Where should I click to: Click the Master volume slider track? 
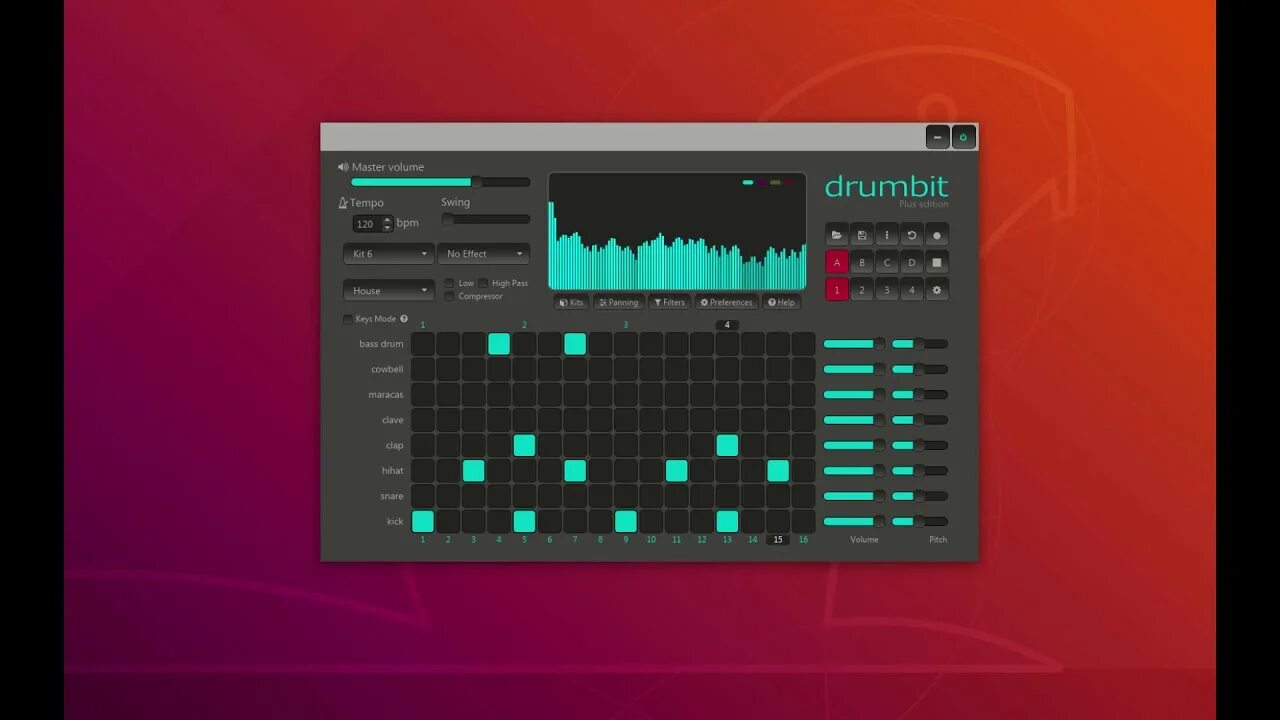coord(440,182)
